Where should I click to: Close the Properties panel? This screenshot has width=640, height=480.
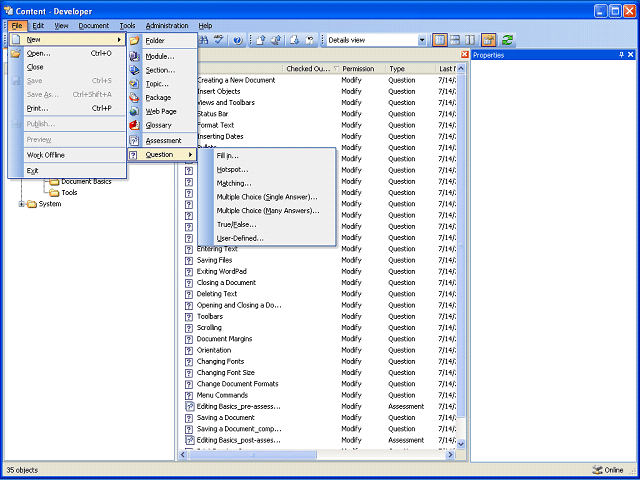(x=631, y=55)
